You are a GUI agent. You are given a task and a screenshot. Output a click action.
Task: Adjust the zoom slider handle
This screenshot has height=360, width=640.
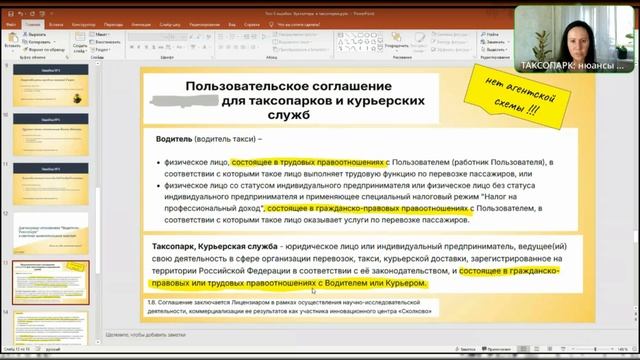(595, 349)
